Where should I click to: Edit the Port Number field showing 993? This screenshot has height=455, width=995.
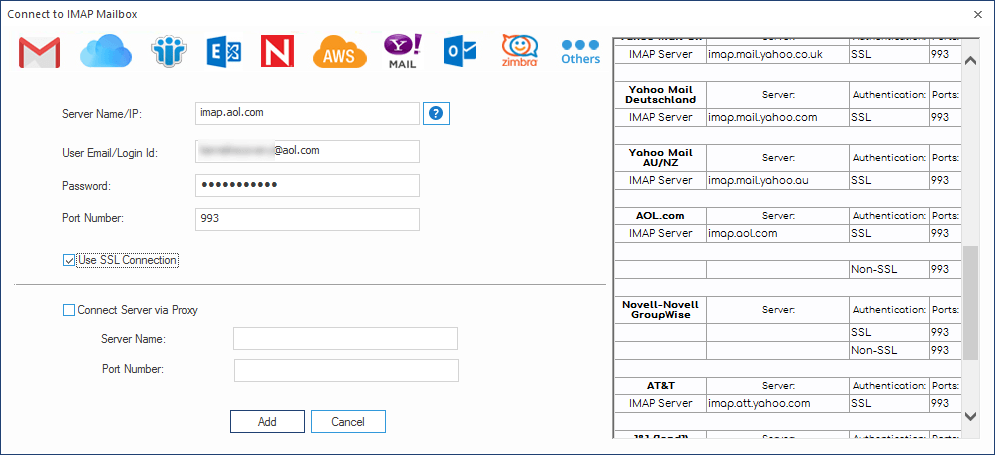(307, 219)
